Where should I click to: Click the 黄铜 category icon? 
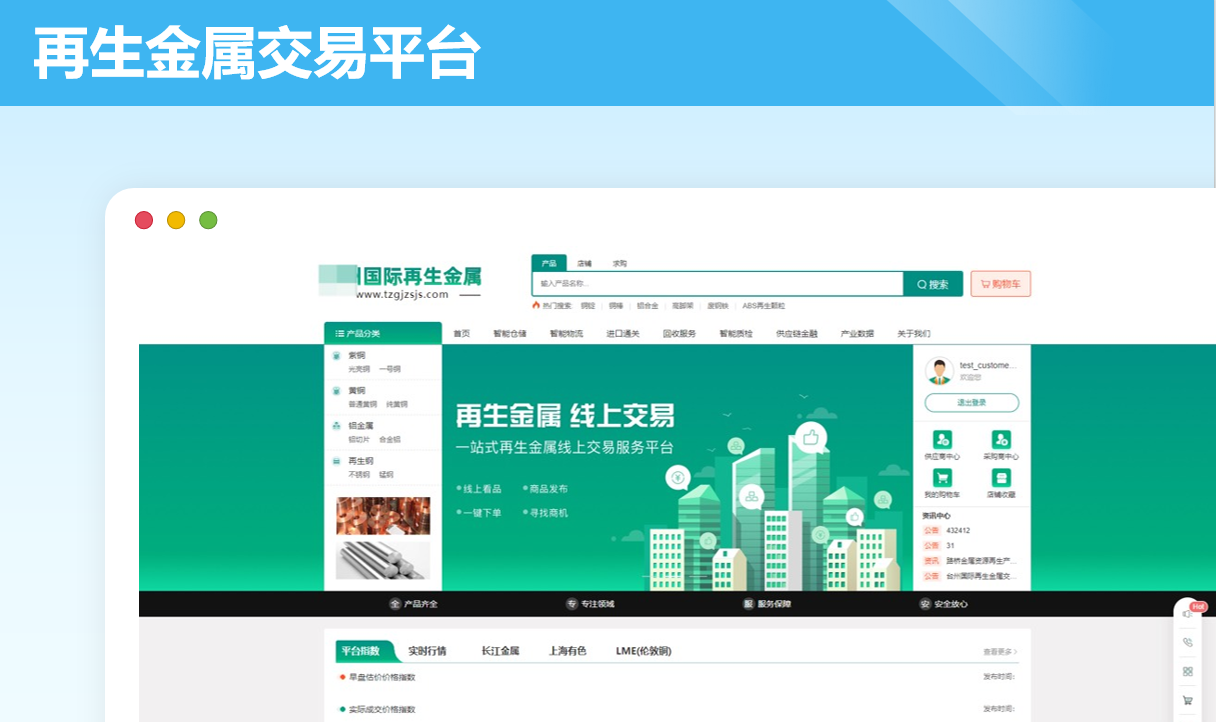coord(337,390)
